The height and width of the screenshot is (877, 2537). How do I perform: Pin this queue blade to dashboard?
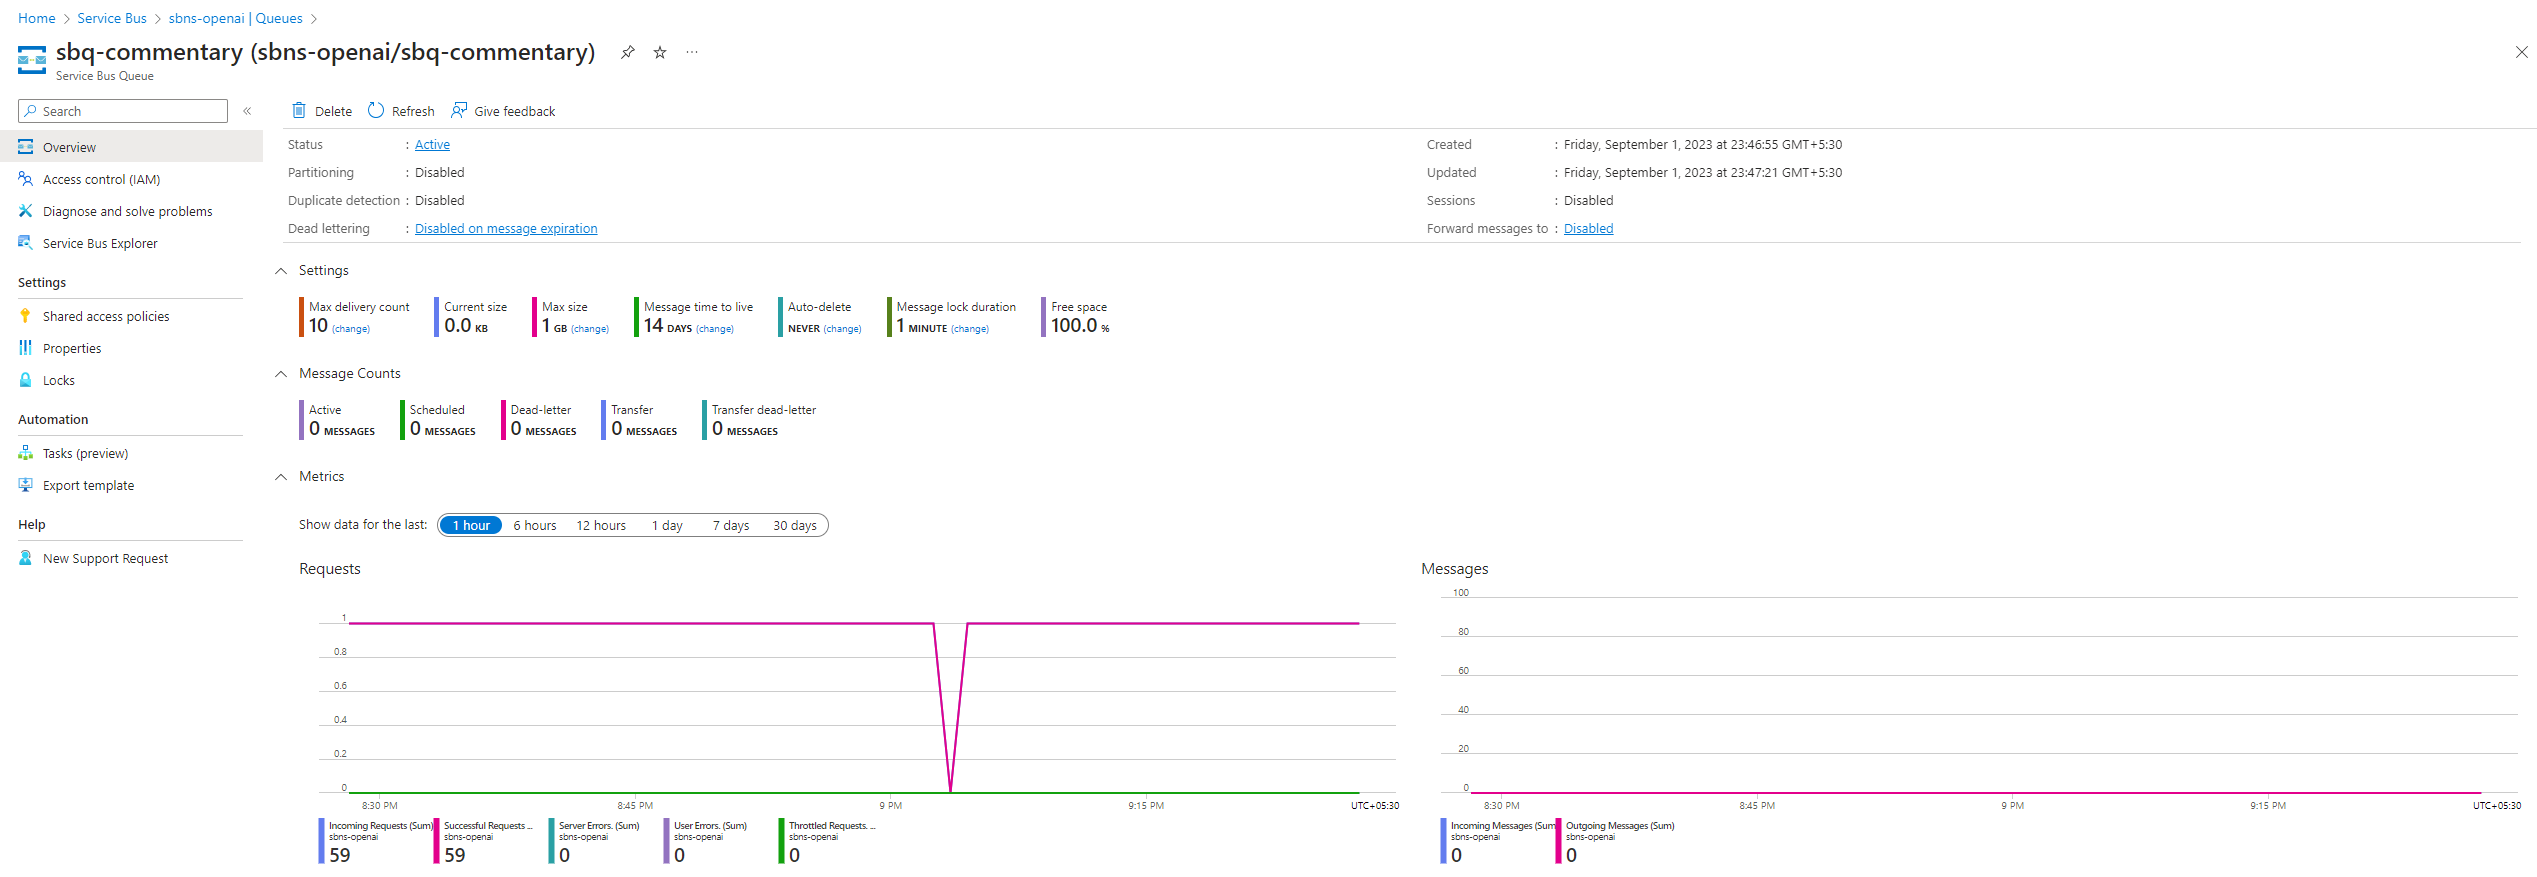627,52
